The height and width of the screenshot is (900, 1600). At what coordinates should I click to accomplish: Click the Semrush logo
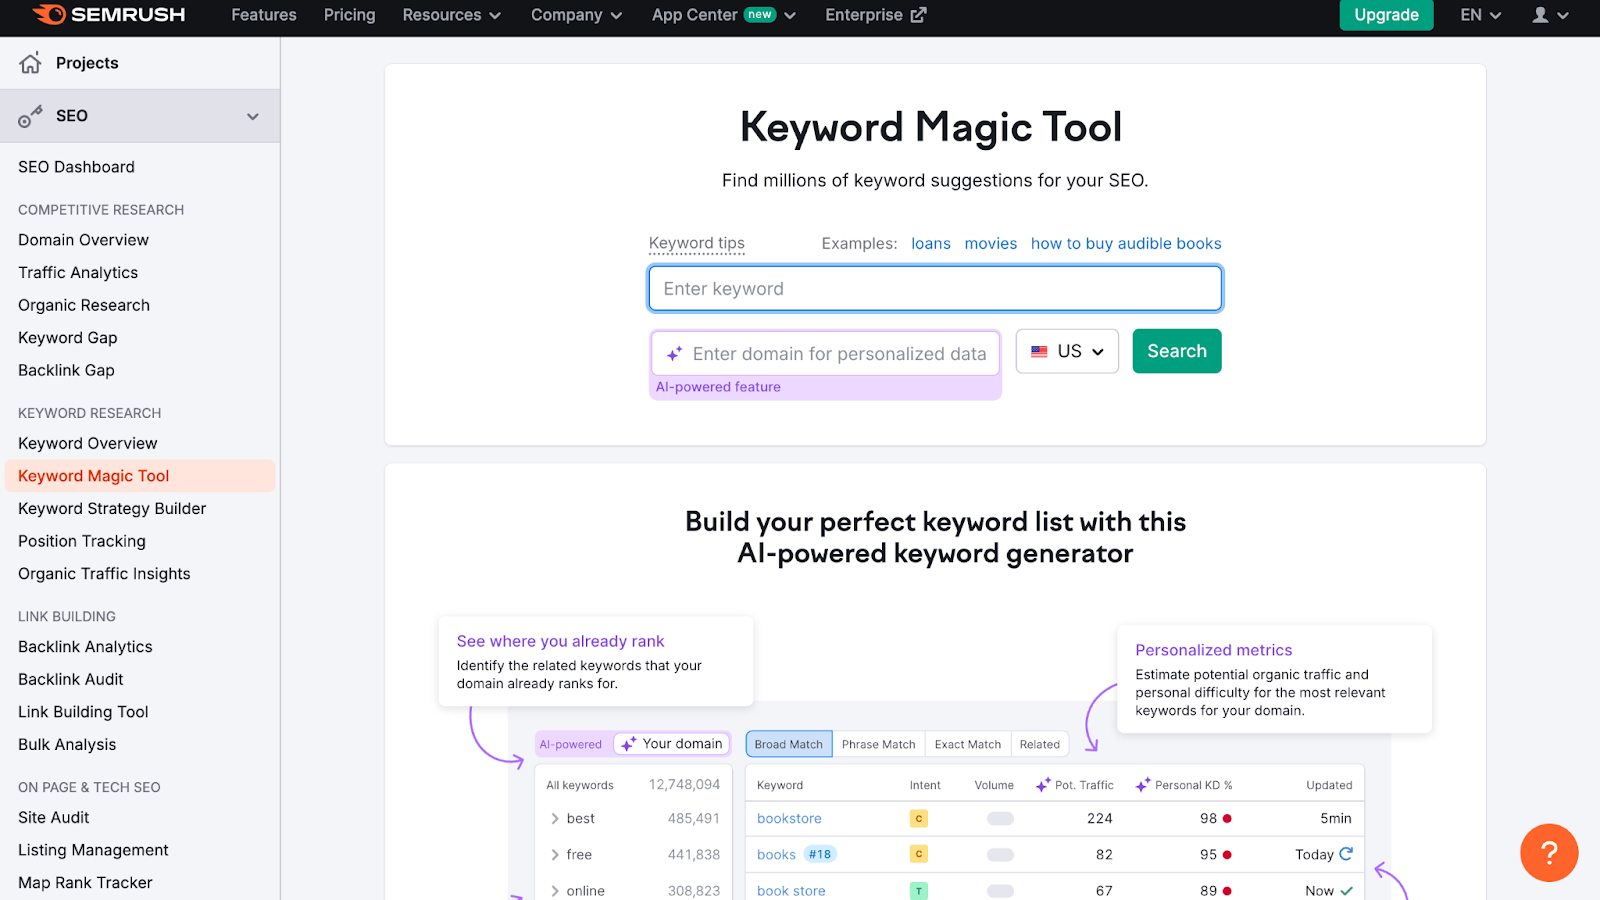click(x=109, y=15)
